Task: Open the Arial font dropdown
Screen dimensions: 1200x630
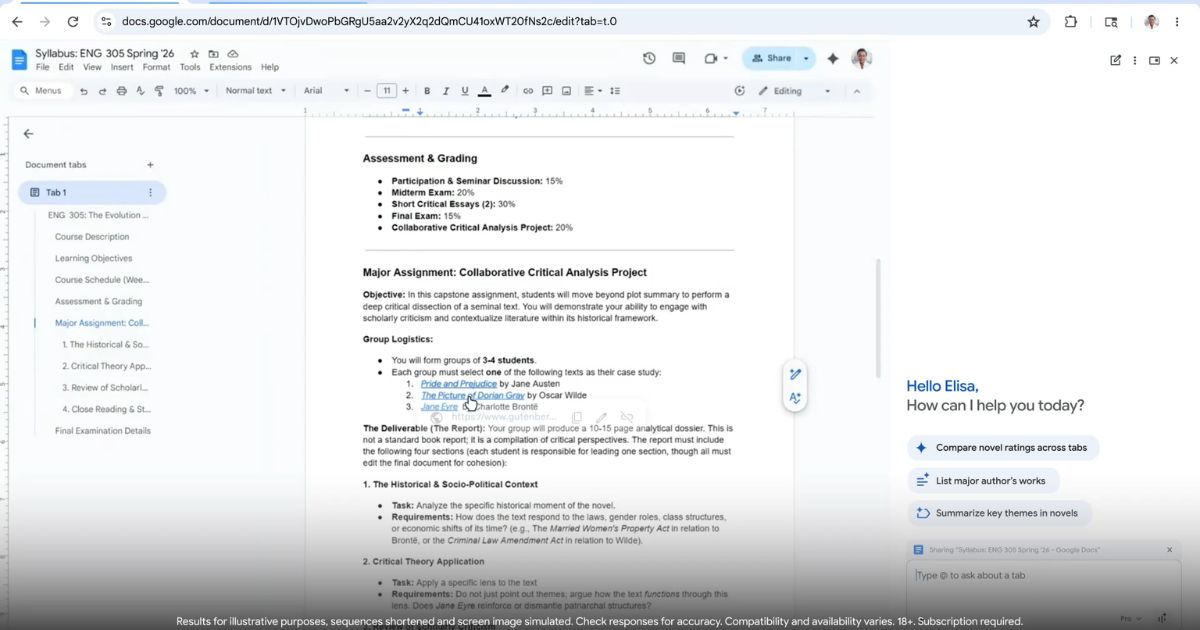Action: tap(326, 91)
